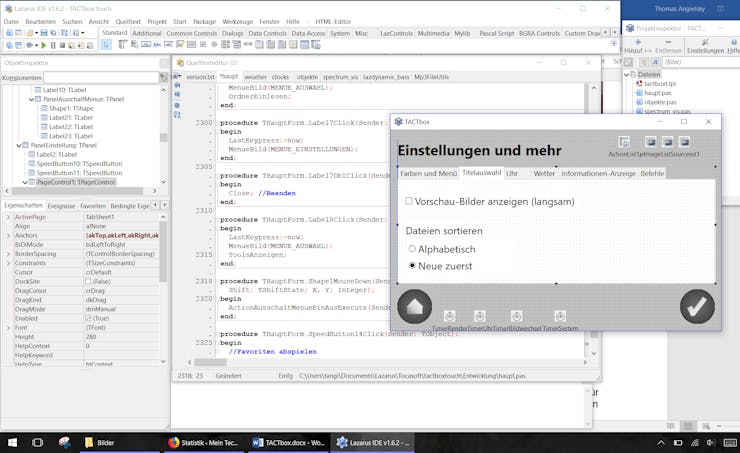740x453 pixels.
Task: Open the Werkzeuge menu
Action: (x=238, y=22)
